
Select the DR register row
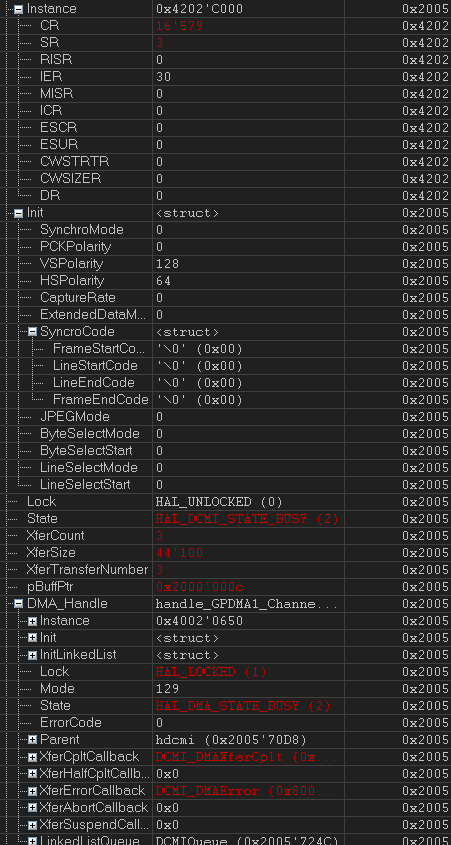tap(225, 196)
